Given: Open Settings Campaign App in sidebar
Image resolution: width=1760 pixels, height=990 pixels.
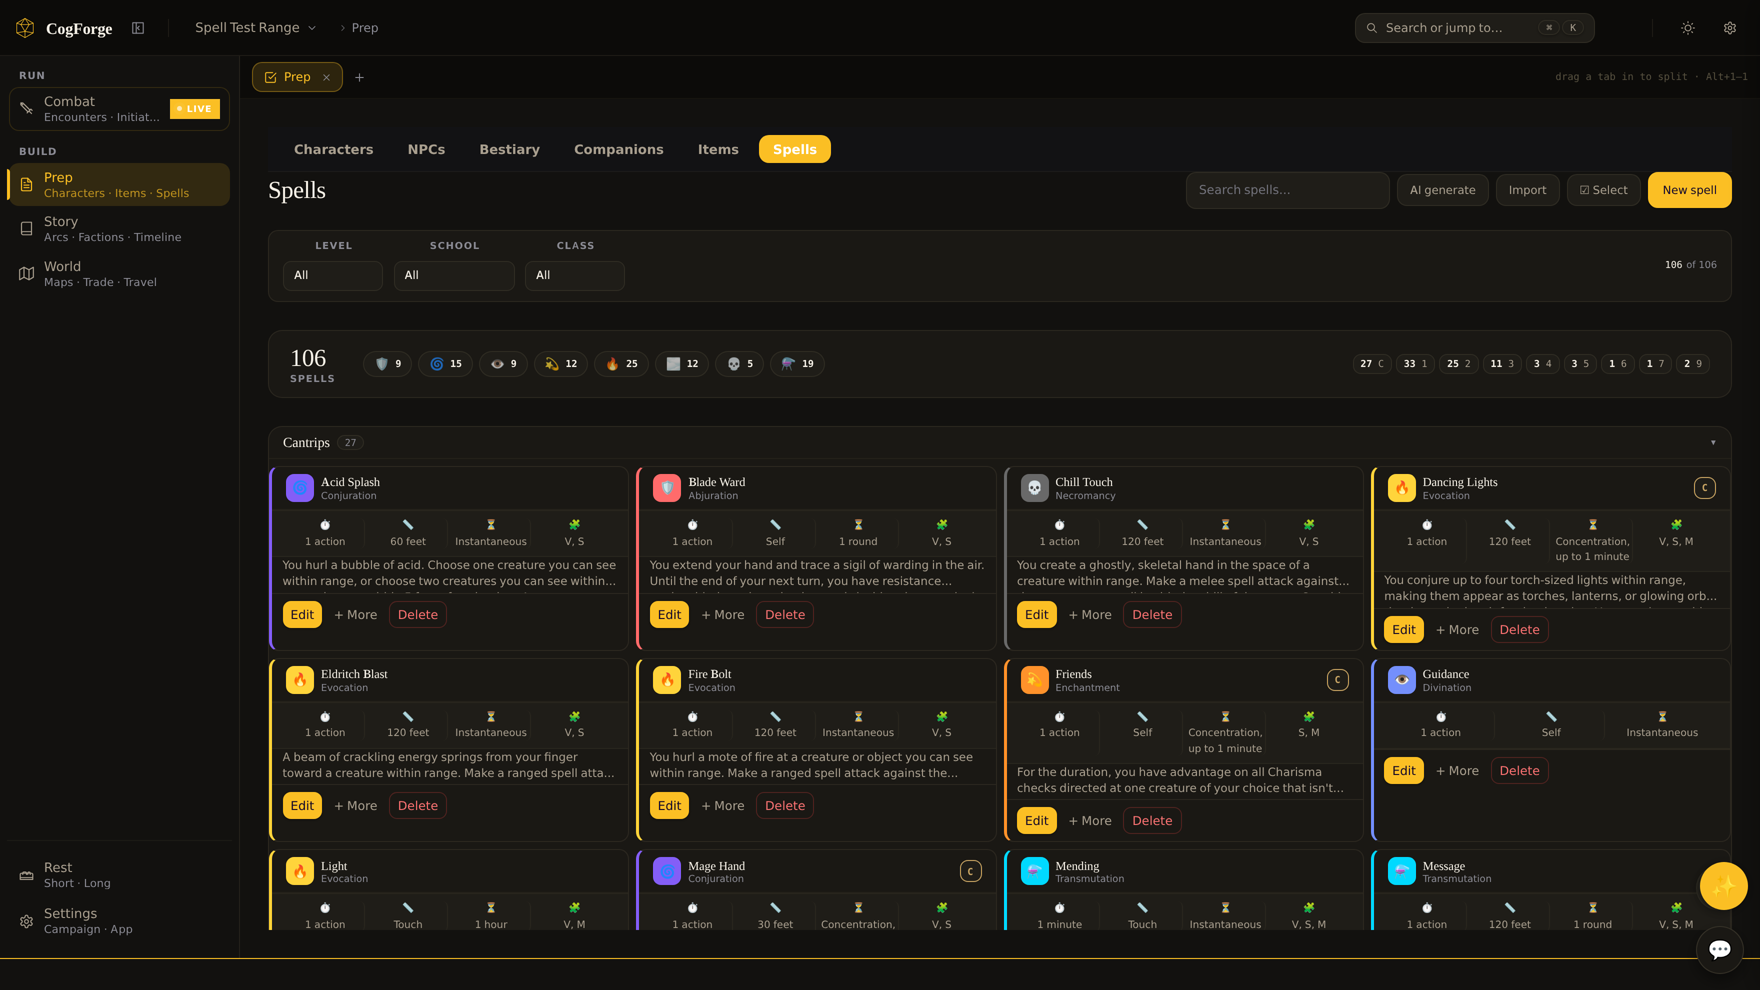Looking at the screenshot, I should [119, 921].
